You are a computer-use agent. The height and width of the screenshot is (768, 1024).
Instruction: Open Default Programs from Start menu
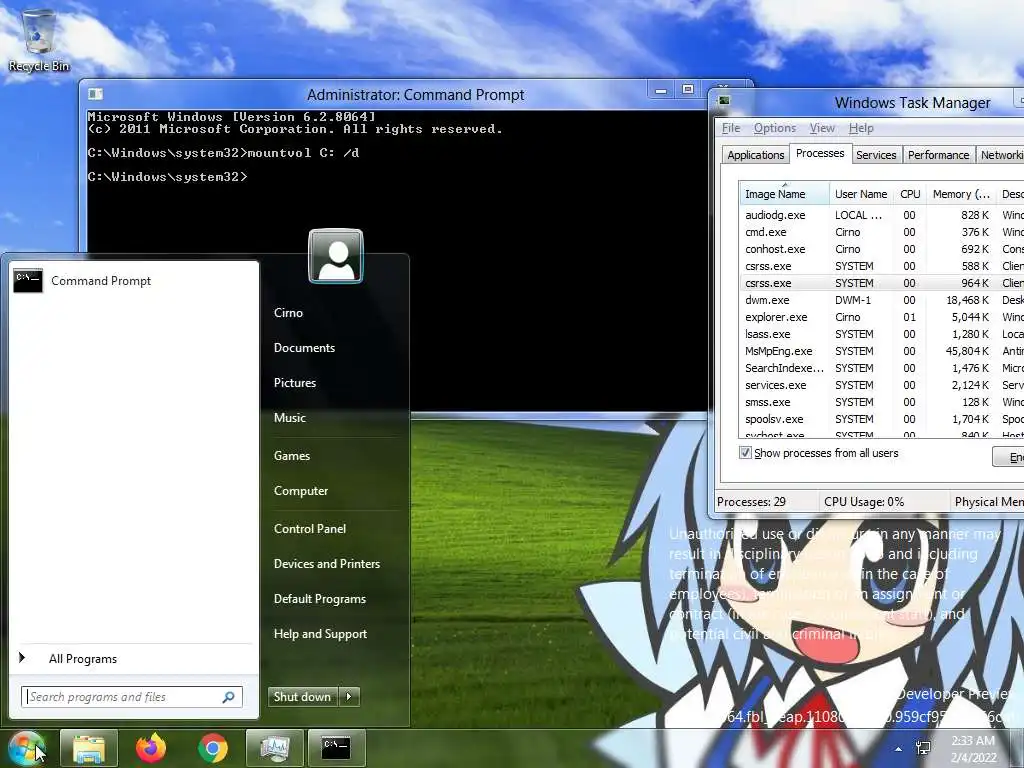319,599
